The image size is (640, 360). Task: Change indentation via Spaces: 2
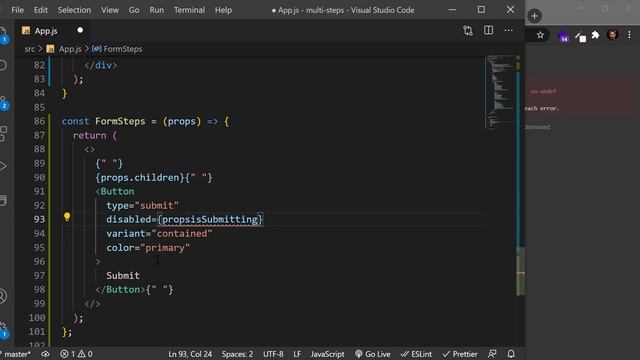click(x=237, y=354)
